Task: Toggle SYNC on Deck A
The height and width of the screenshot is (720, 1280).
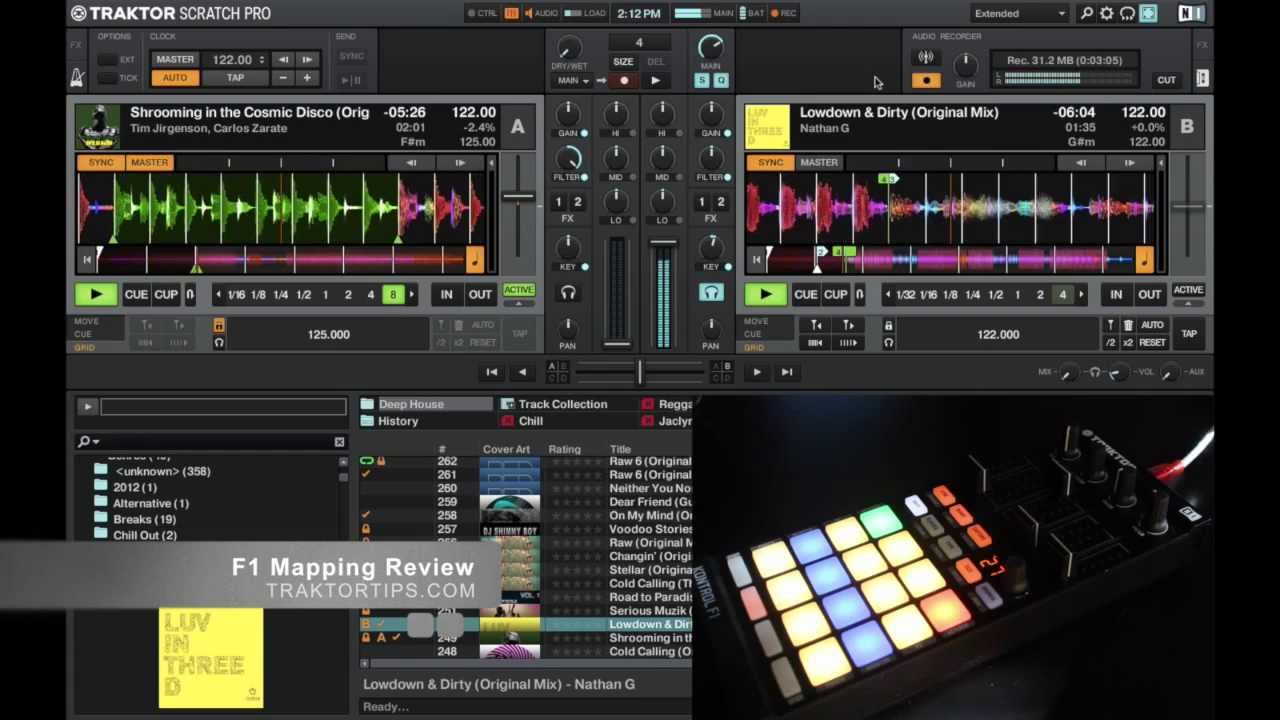Action: (101, 163)
